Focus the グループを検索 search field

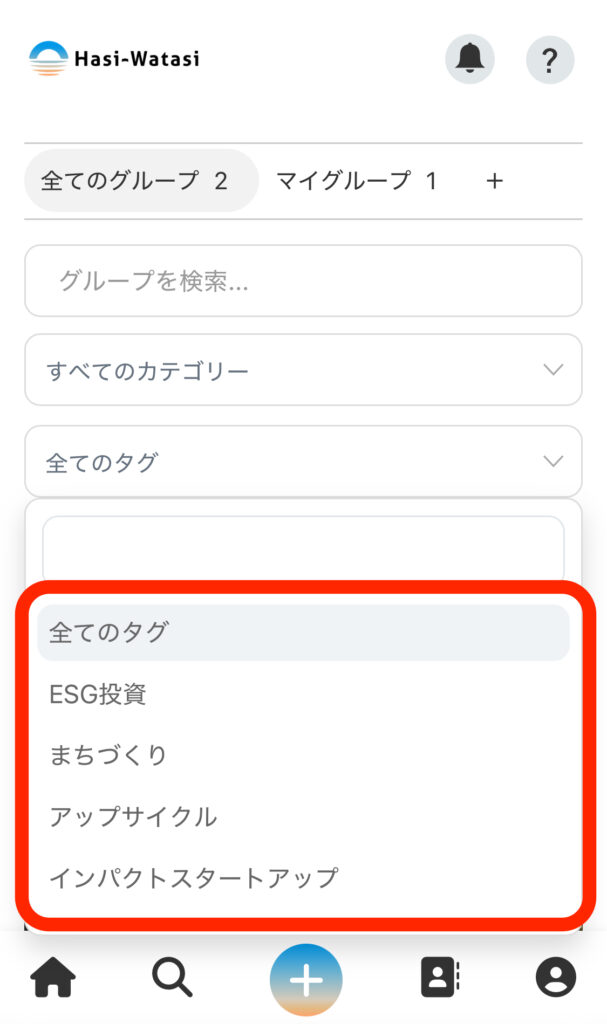(303, 281)
